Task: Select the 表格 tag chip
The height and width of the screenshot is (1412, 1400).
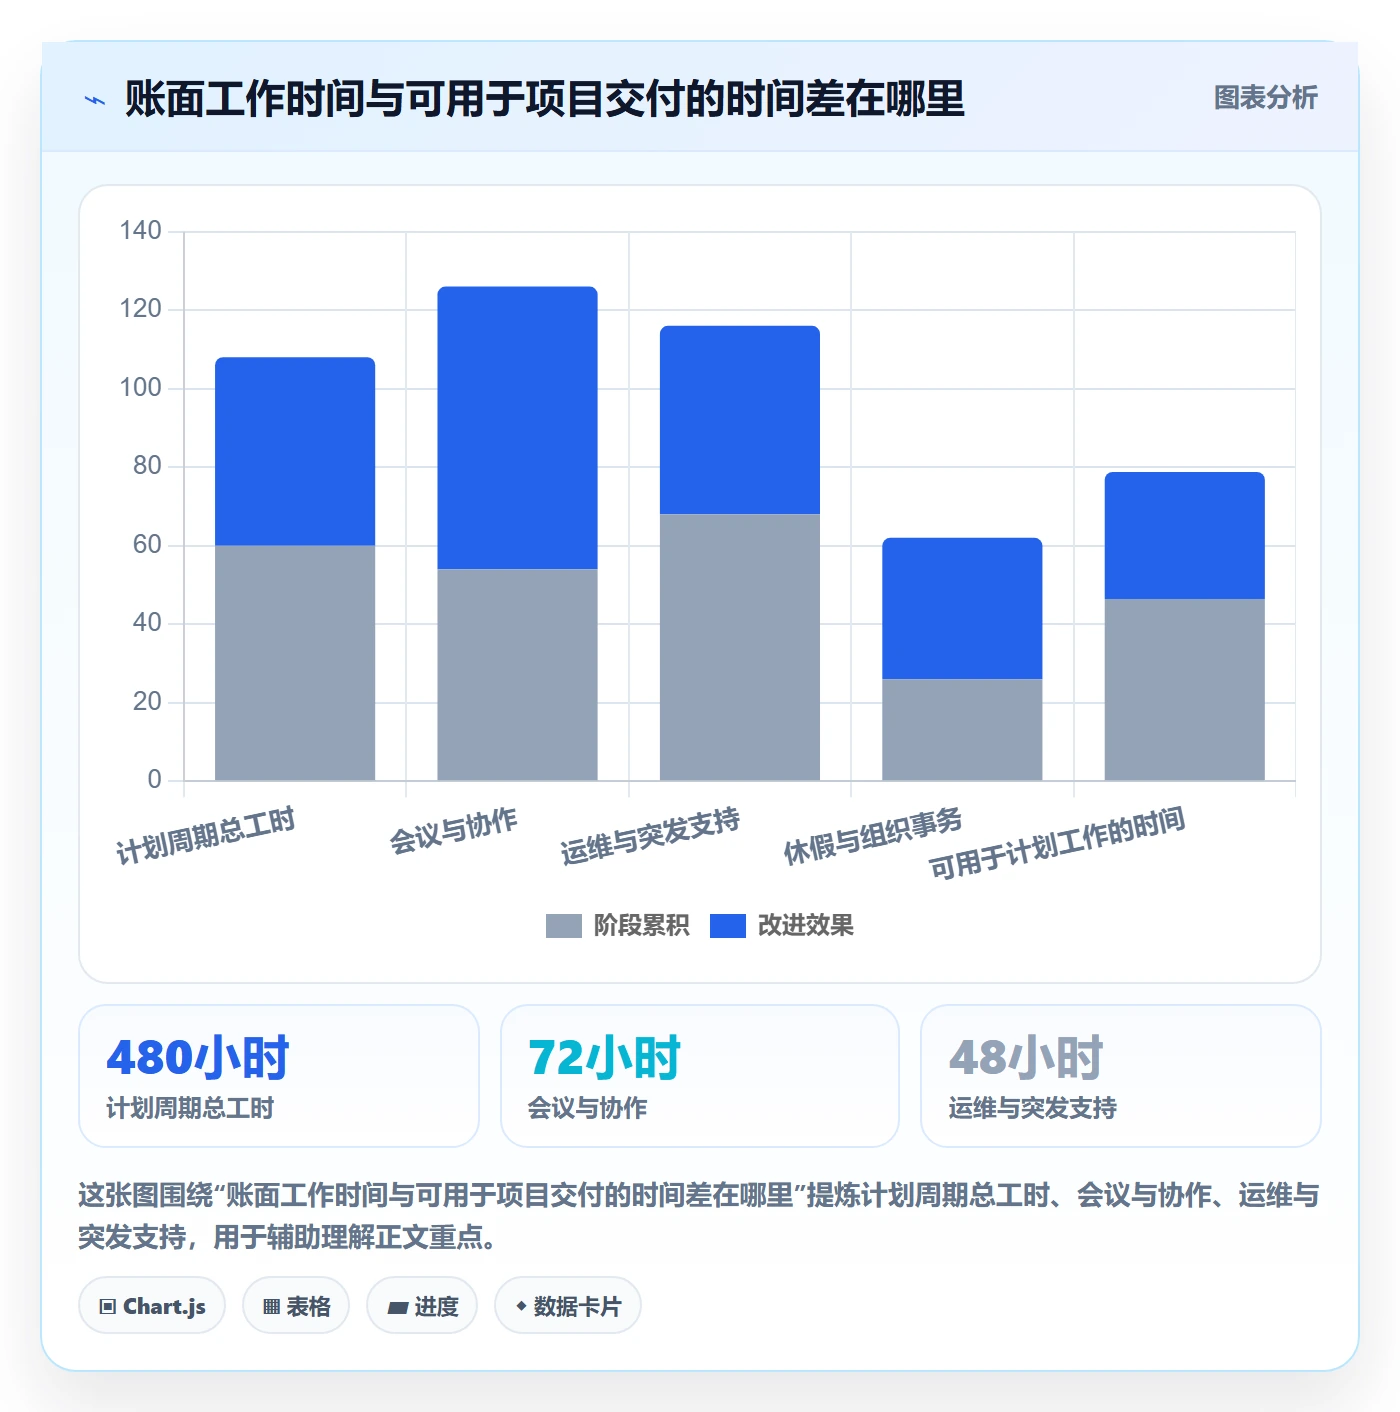Action: 296,1306
